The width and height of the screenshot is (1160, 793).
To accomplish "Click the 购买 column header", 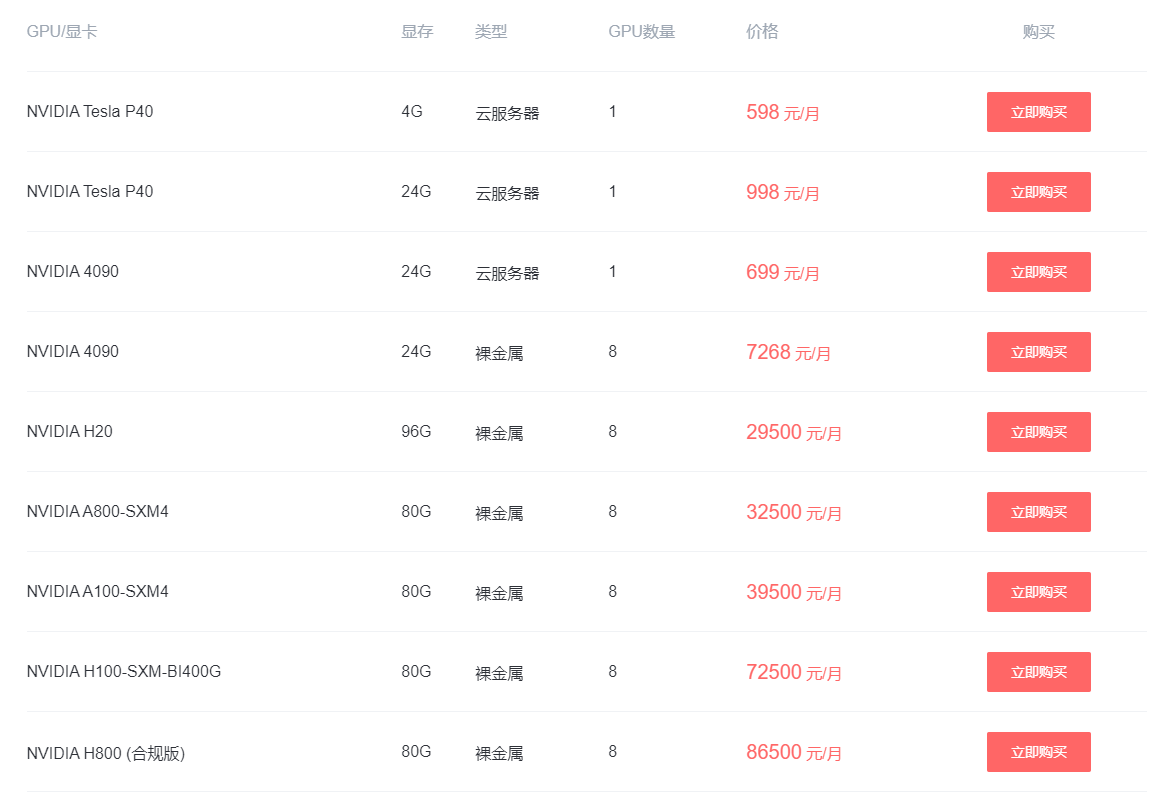I will (1038, 32).
